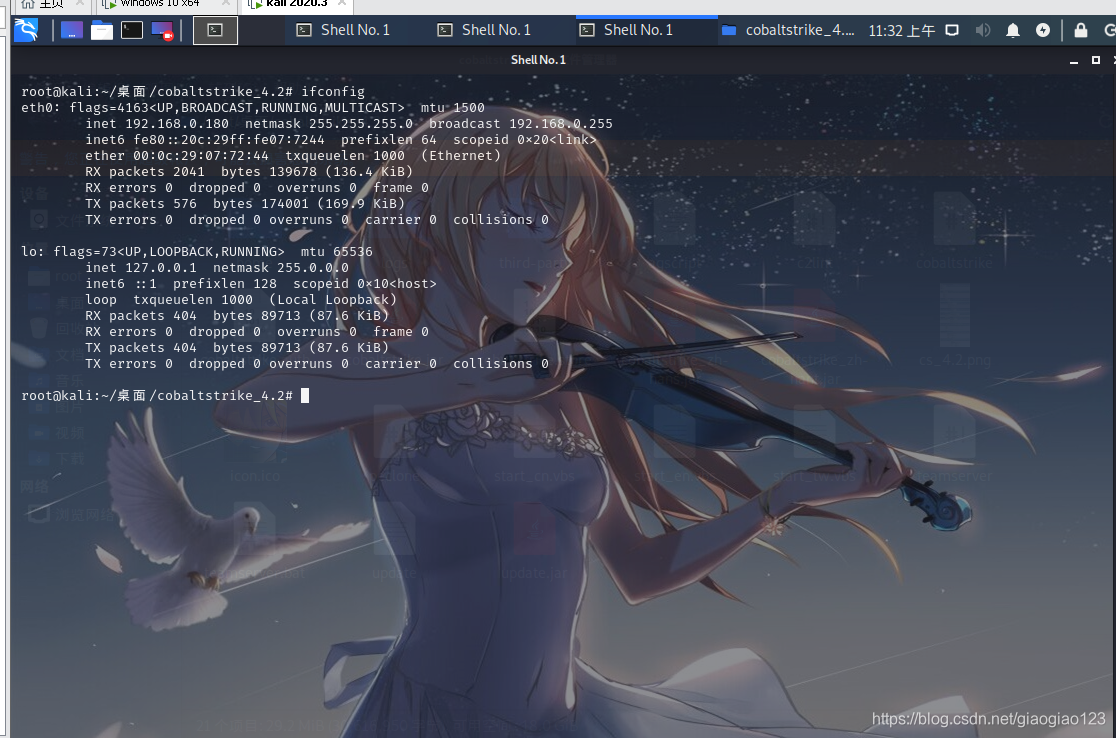Click the Shell No.1 terminal title bar
The width and height of the screenshot is (1116, 738).
pos(538,60)
